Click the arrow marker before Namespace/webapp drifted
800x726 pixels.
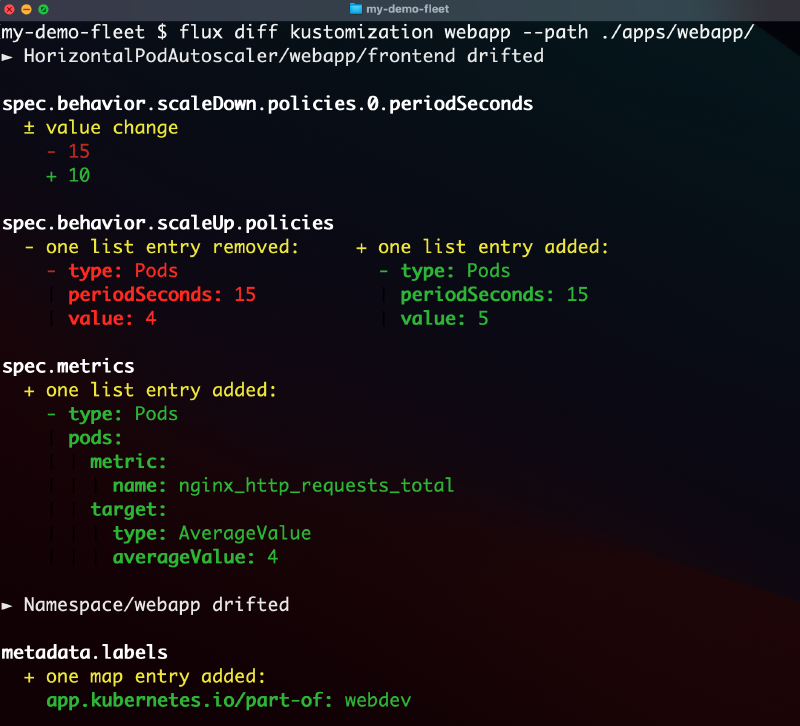[7, 605]
